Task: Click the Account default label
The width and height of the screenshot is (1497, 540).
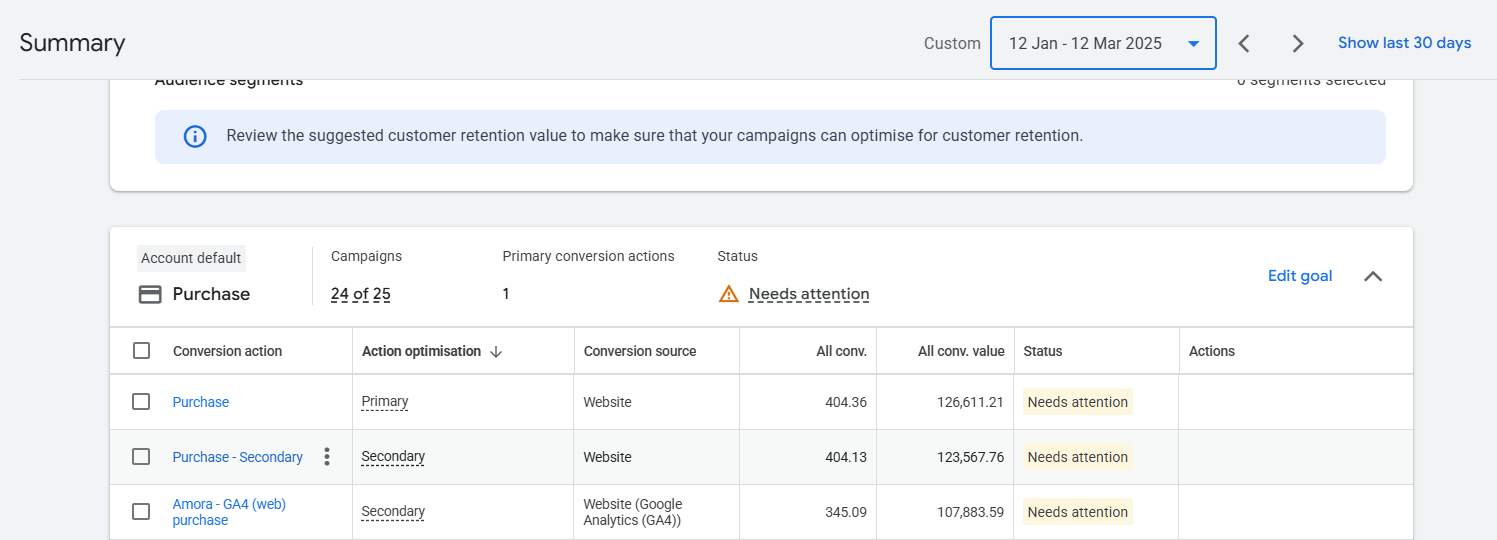Action: click(x=191, y=258)
